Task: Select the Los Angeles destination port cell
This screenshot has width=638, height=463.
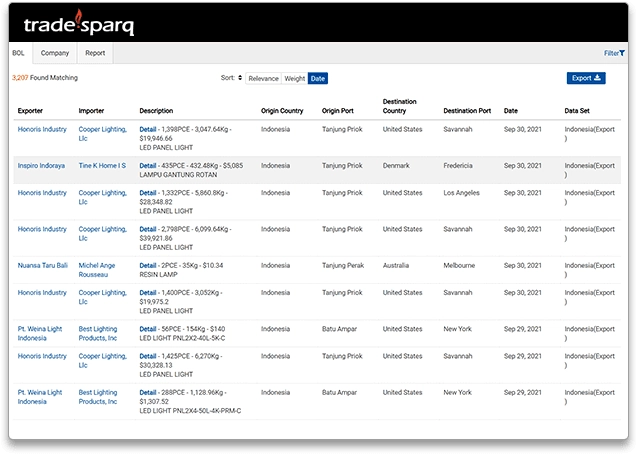Action: (461, 193)
